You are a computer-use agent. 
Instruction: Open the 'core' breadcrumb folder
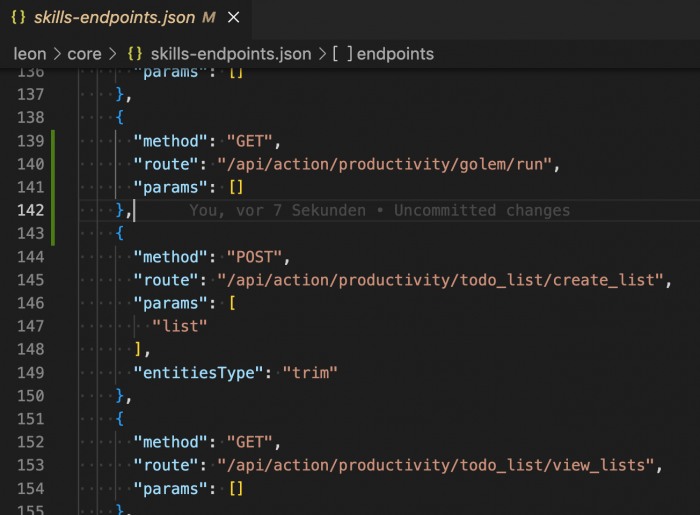click(x=84, y=54)
